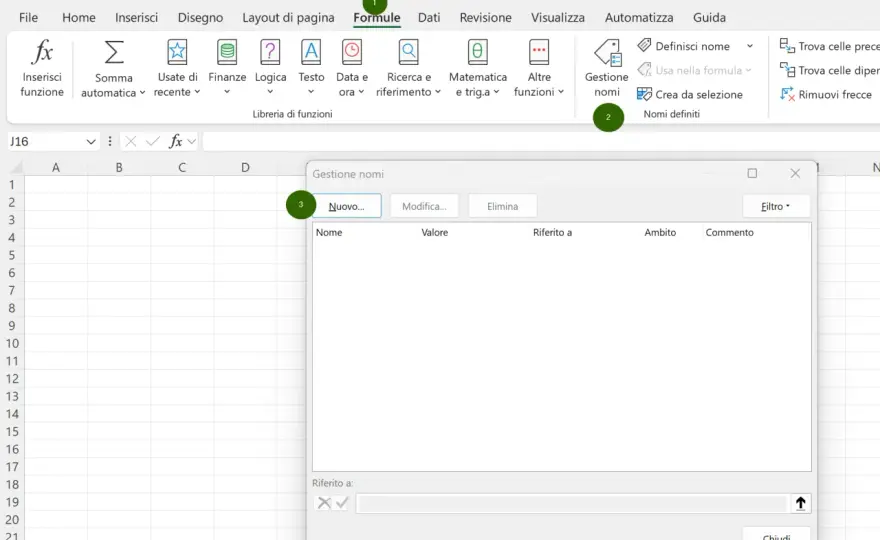Switch to the Inserisci tab
This screenshot has height=540, width=880.
(x=136, y=17)
